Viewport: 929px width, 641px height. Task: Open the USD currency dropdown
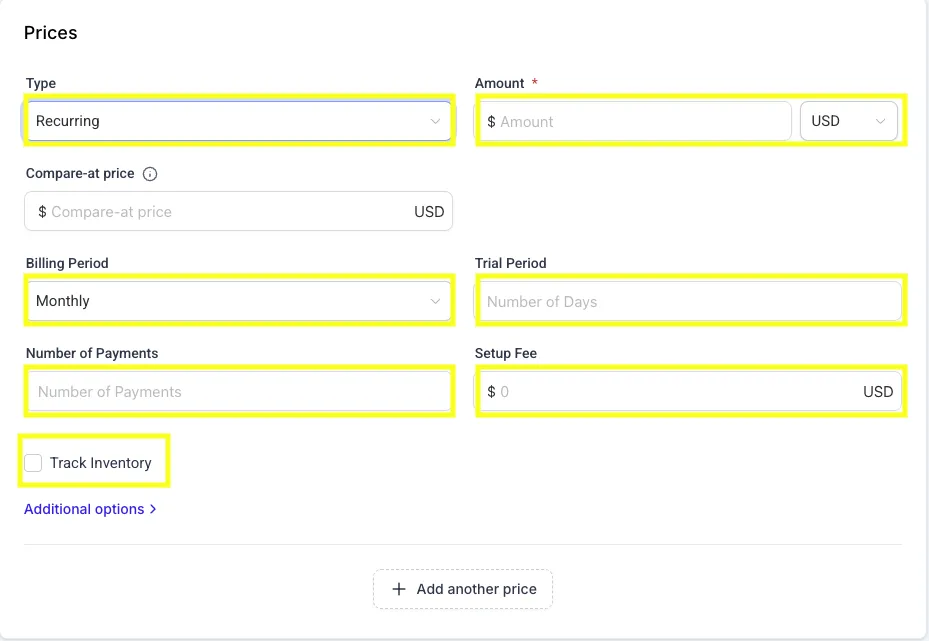(x=848, y=121)
